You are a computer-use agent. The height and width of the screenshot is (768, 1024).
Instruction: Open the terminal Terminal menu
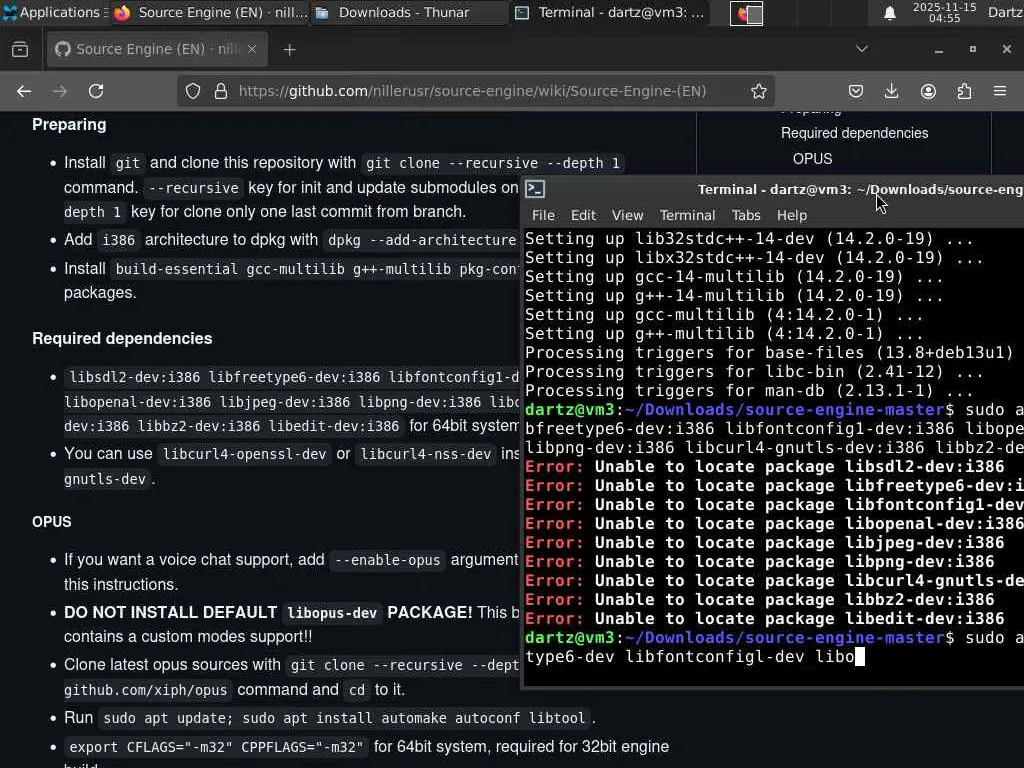click(687, 216)
